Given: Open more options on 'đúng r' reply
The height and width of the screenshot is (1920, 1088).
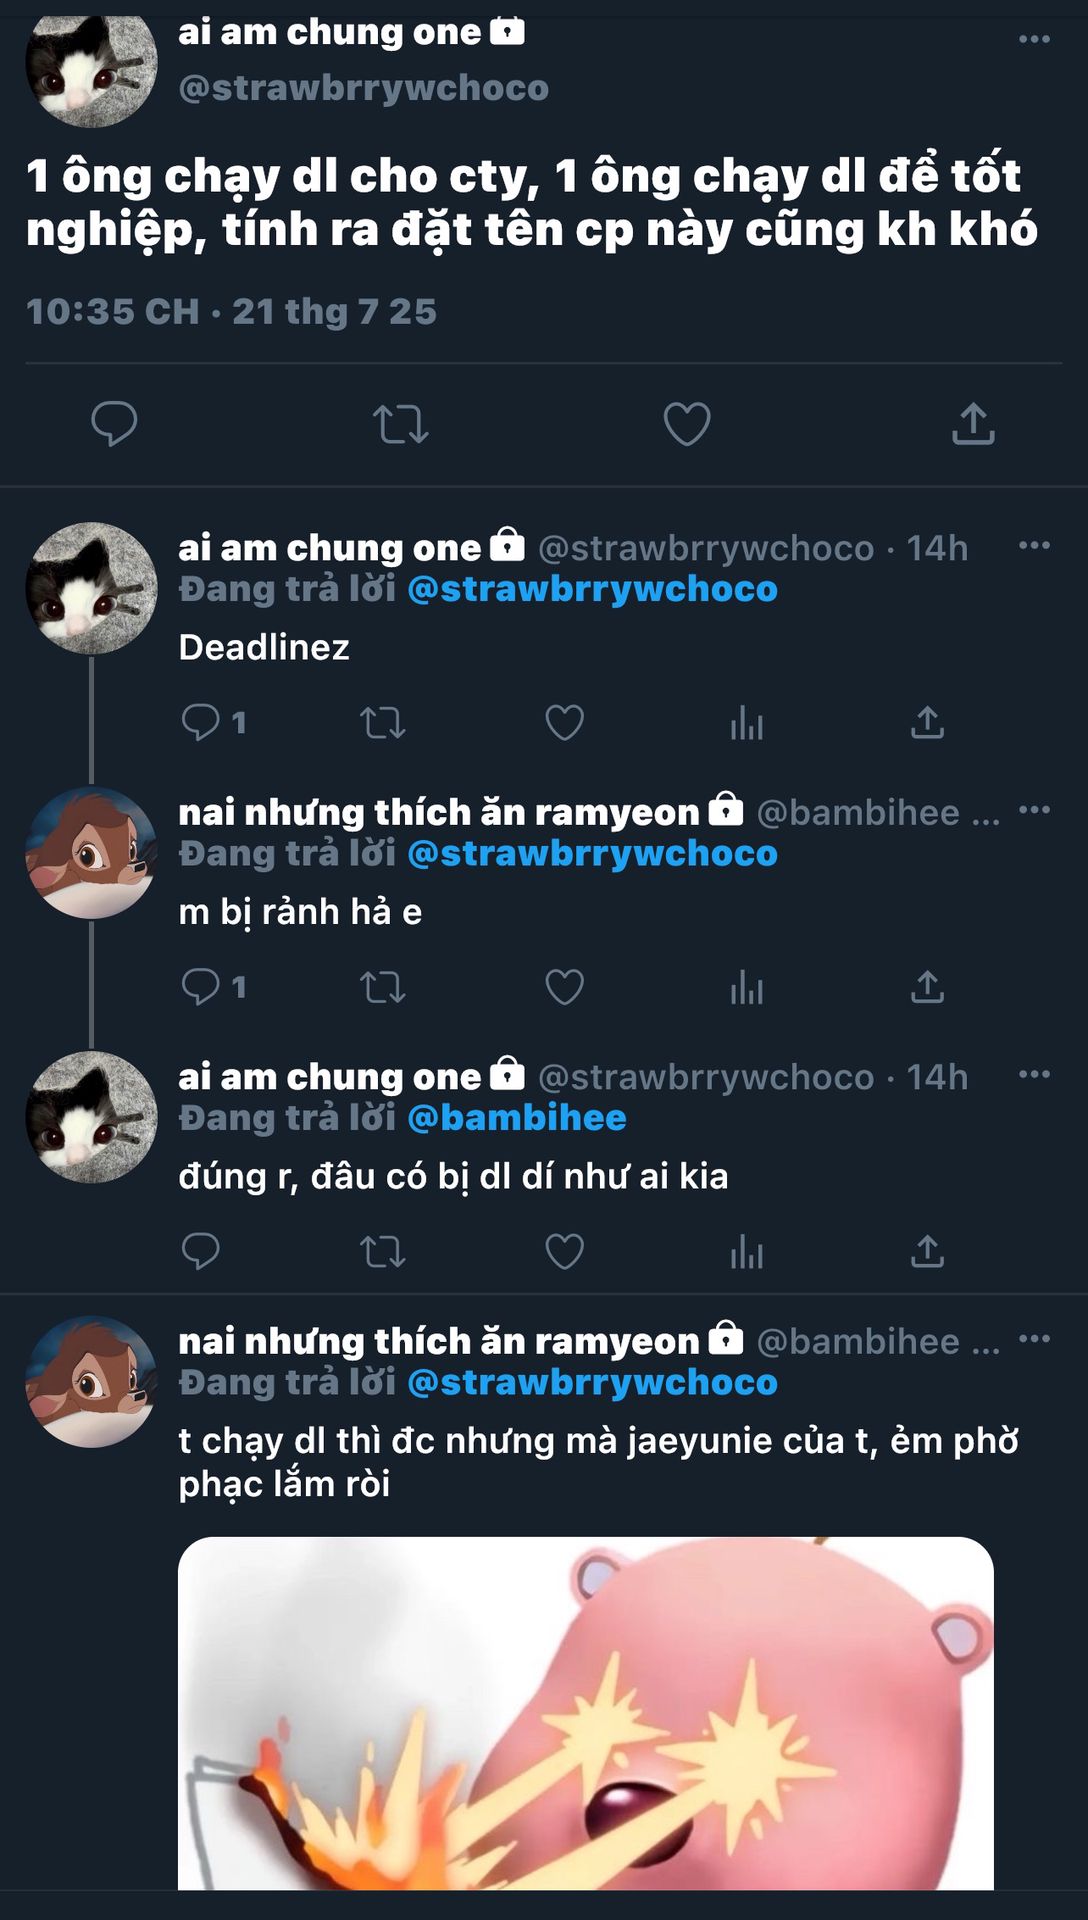Looking at the screenshot, I should 1034,1075.
